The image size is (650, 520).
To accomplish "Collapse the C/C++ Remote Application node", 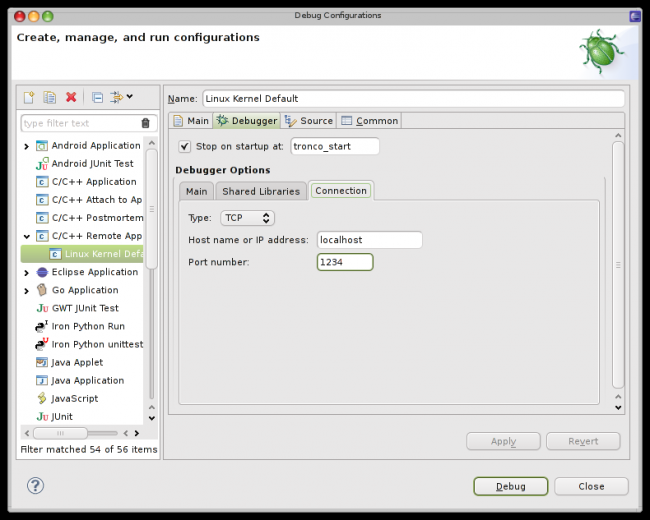I will click(x=27, y=236).
